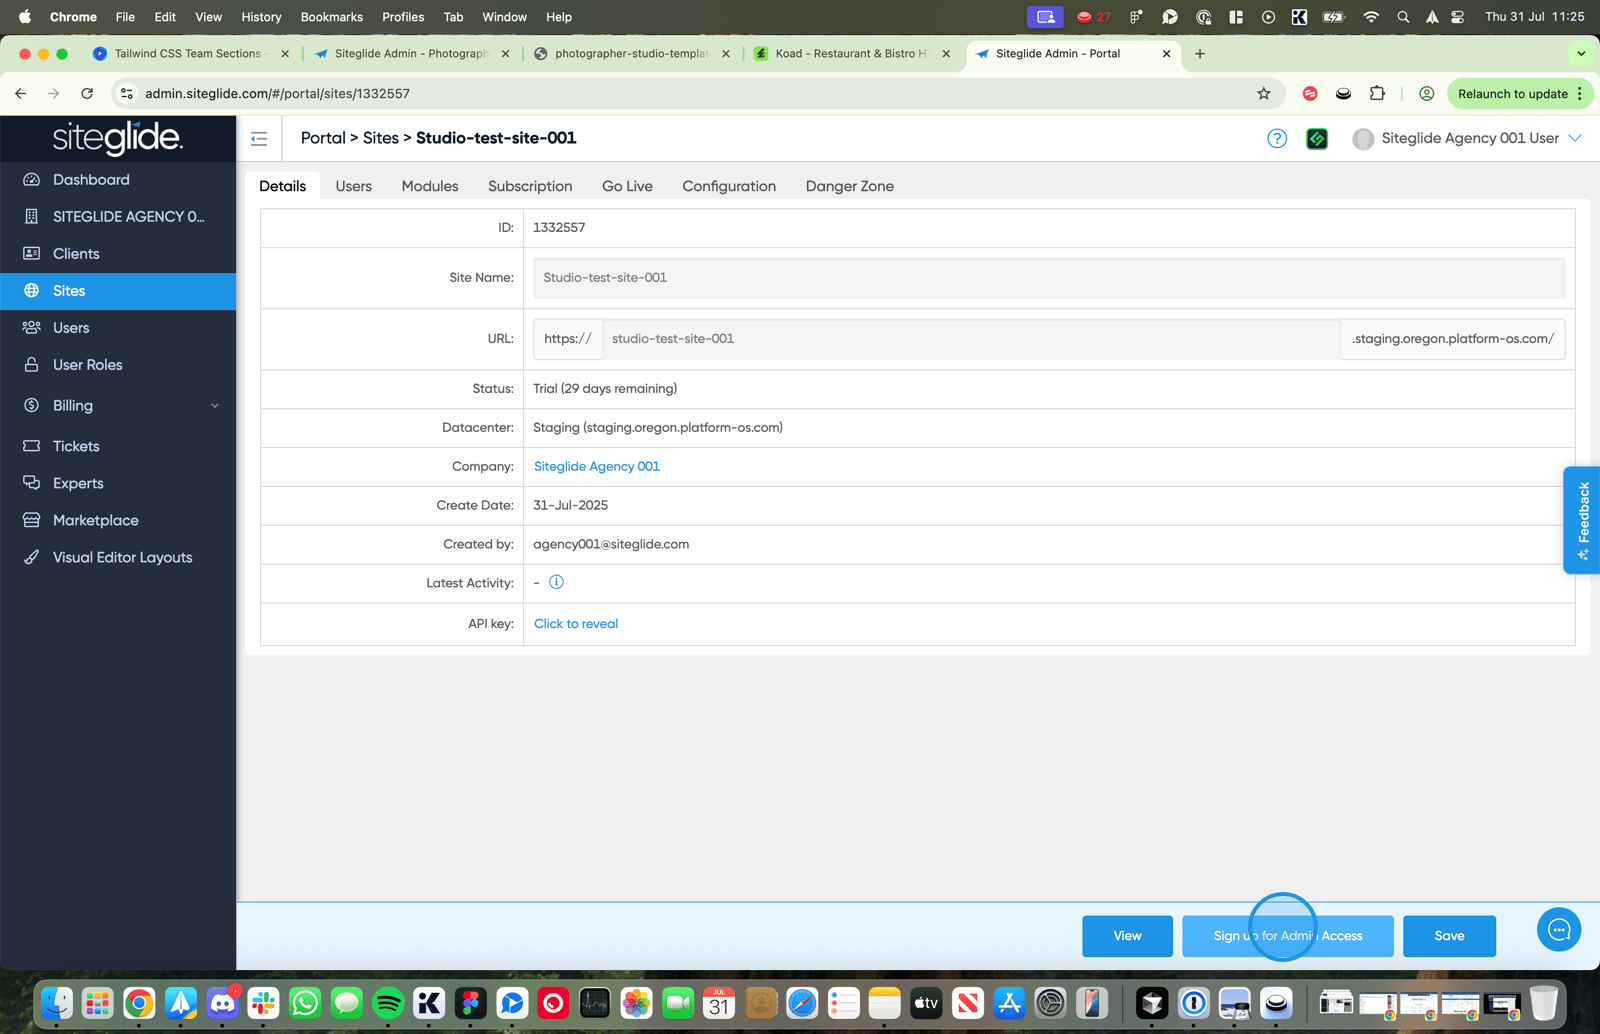Open the live chat bubble icon
The image size is (1600, 1034).
click(x=1559, y=930)
